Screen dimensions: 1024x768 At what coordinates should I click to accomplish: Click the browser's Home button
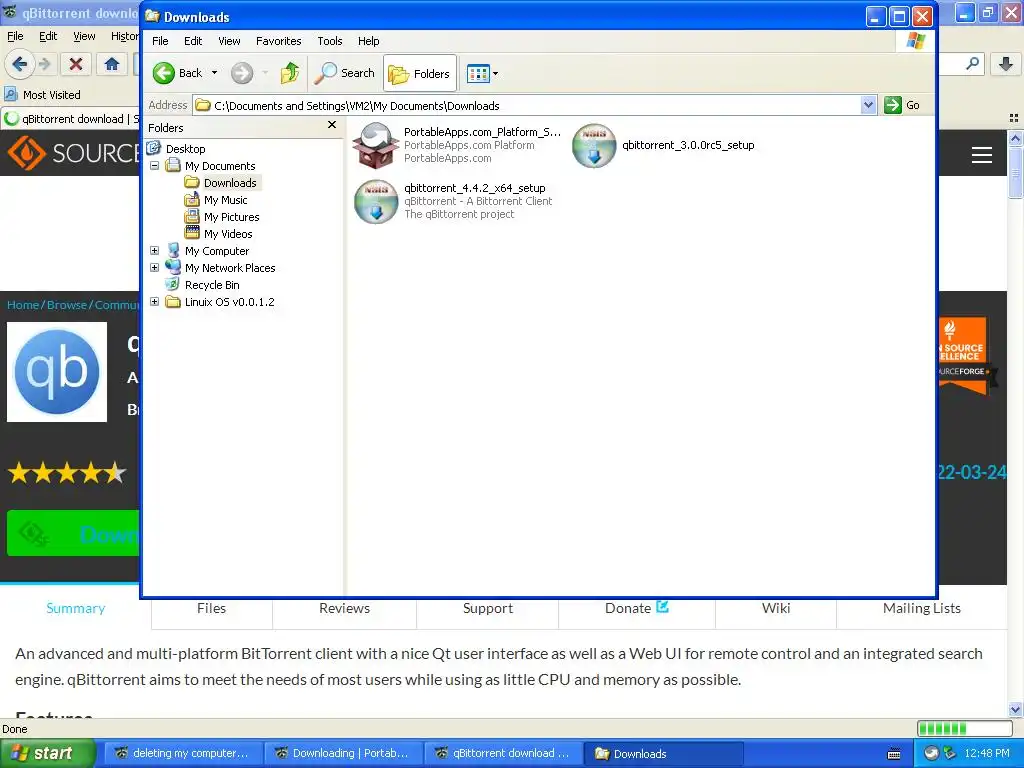[112, 64]
